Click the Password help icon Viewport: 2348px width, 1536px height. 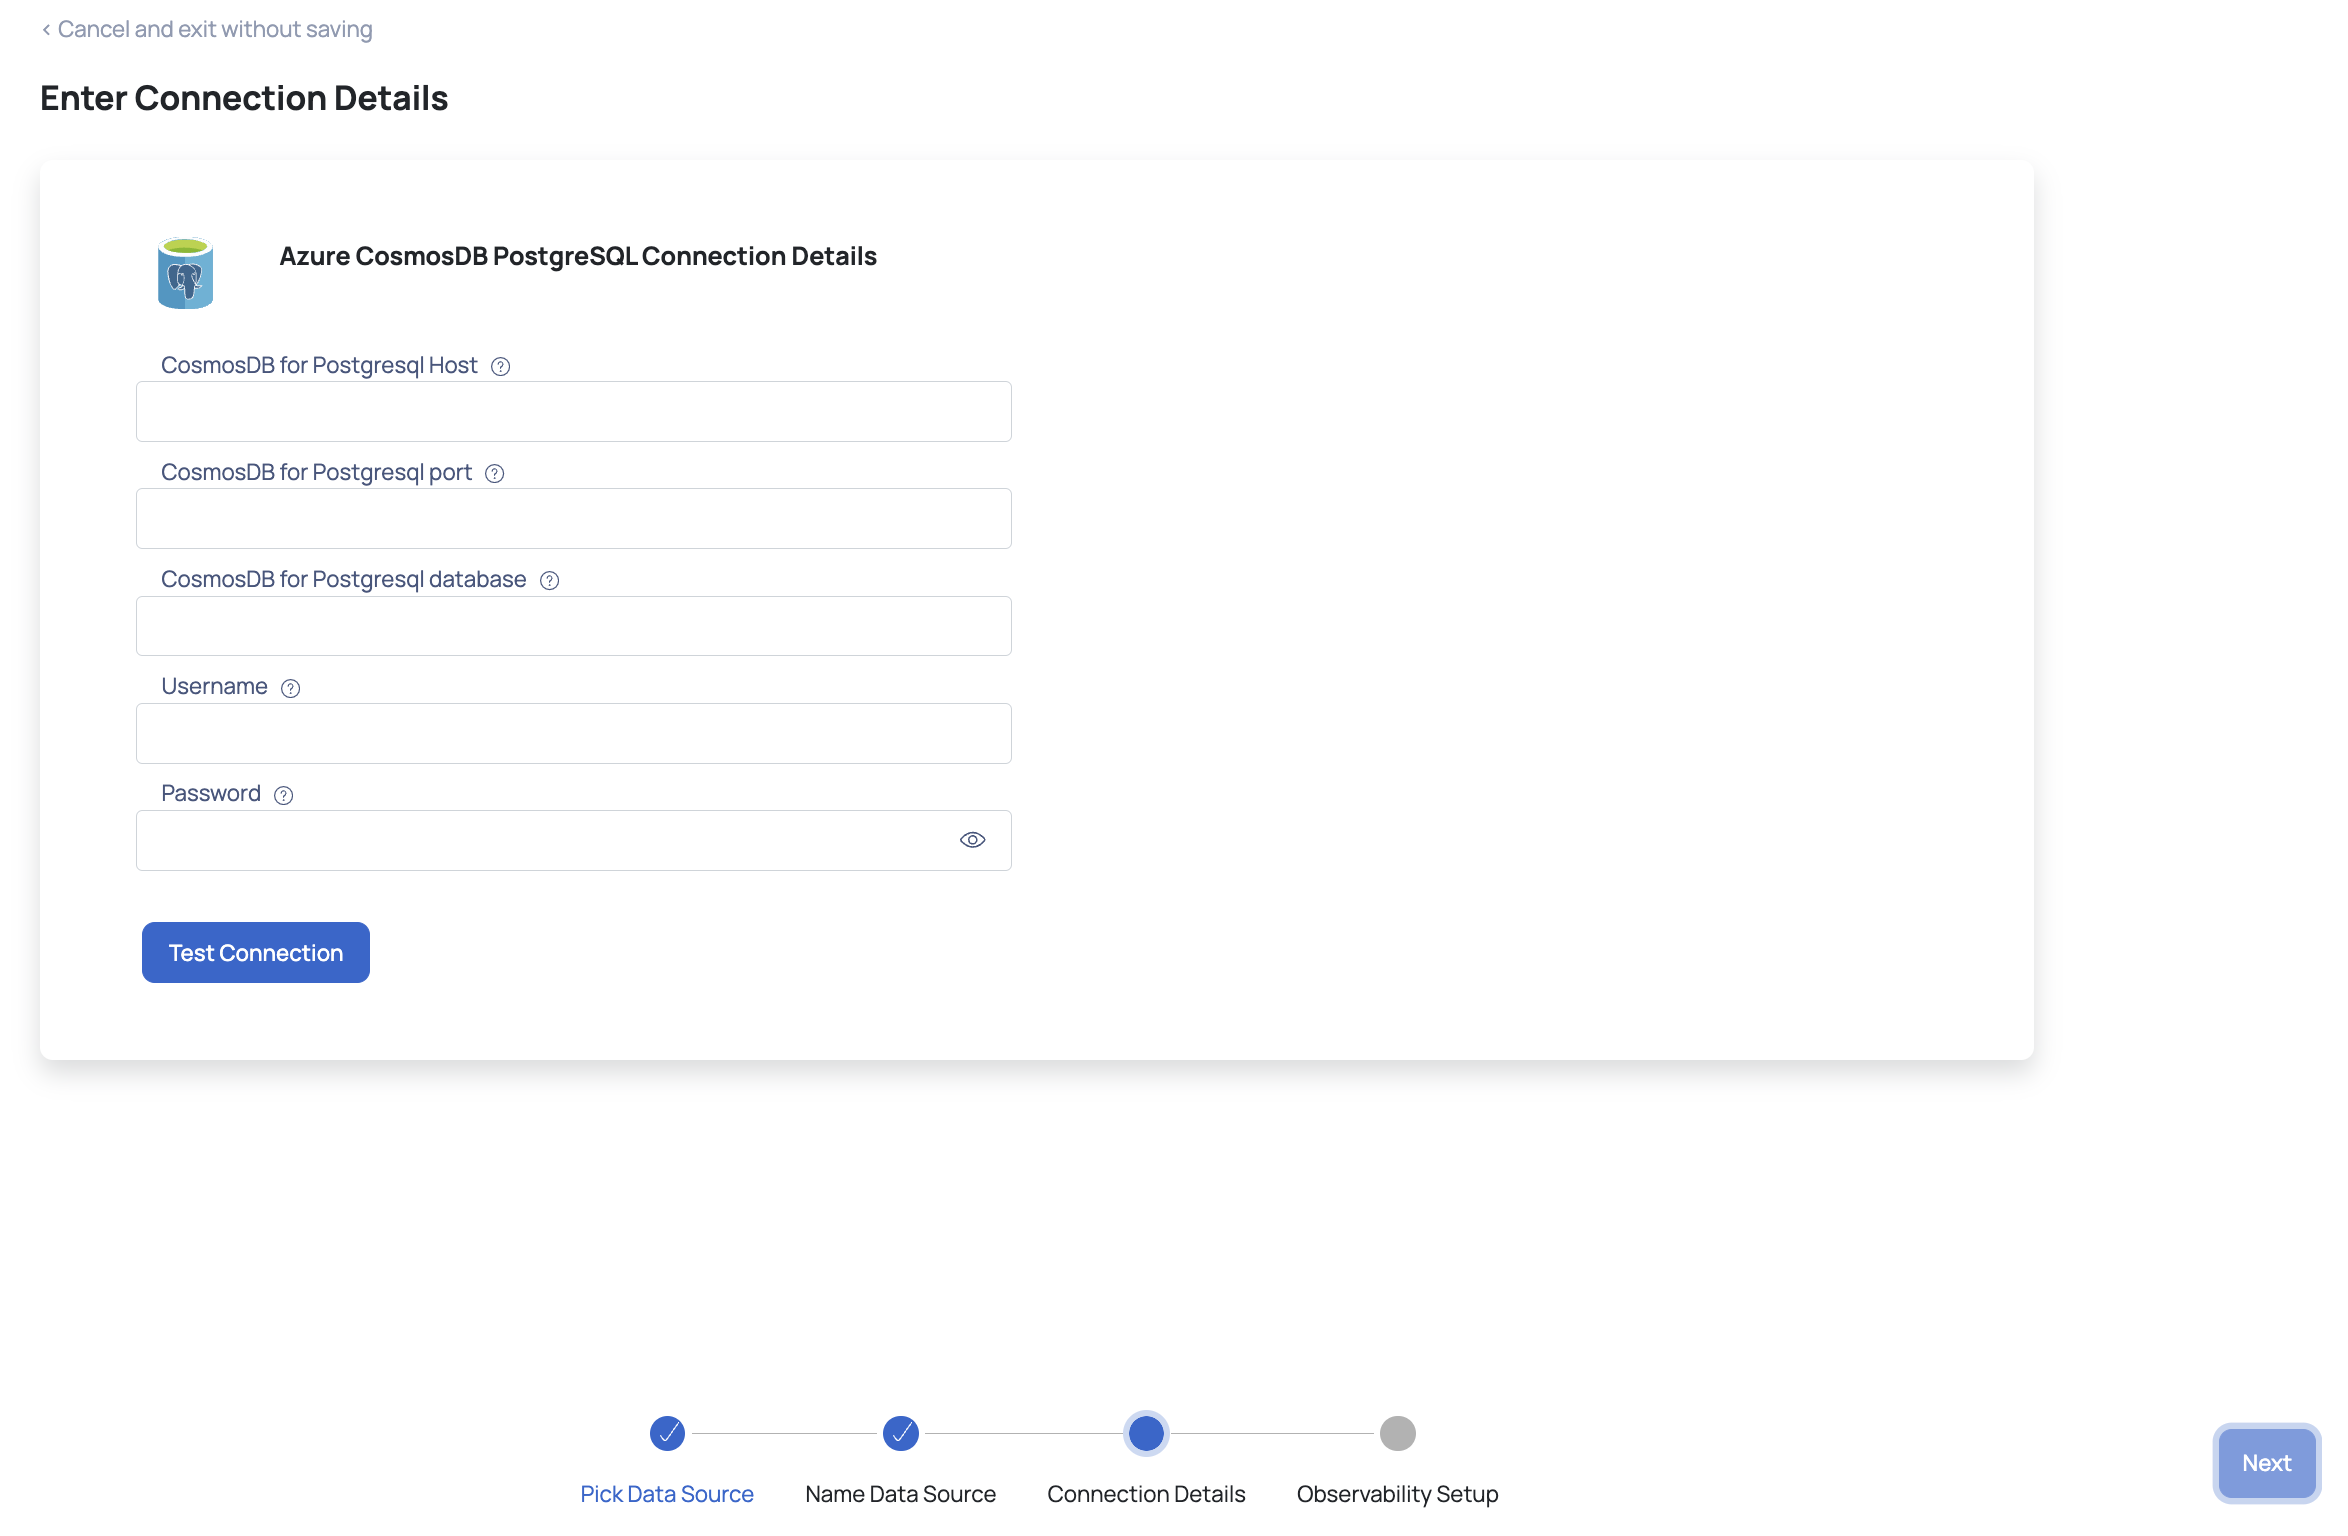tap(284, 795)
